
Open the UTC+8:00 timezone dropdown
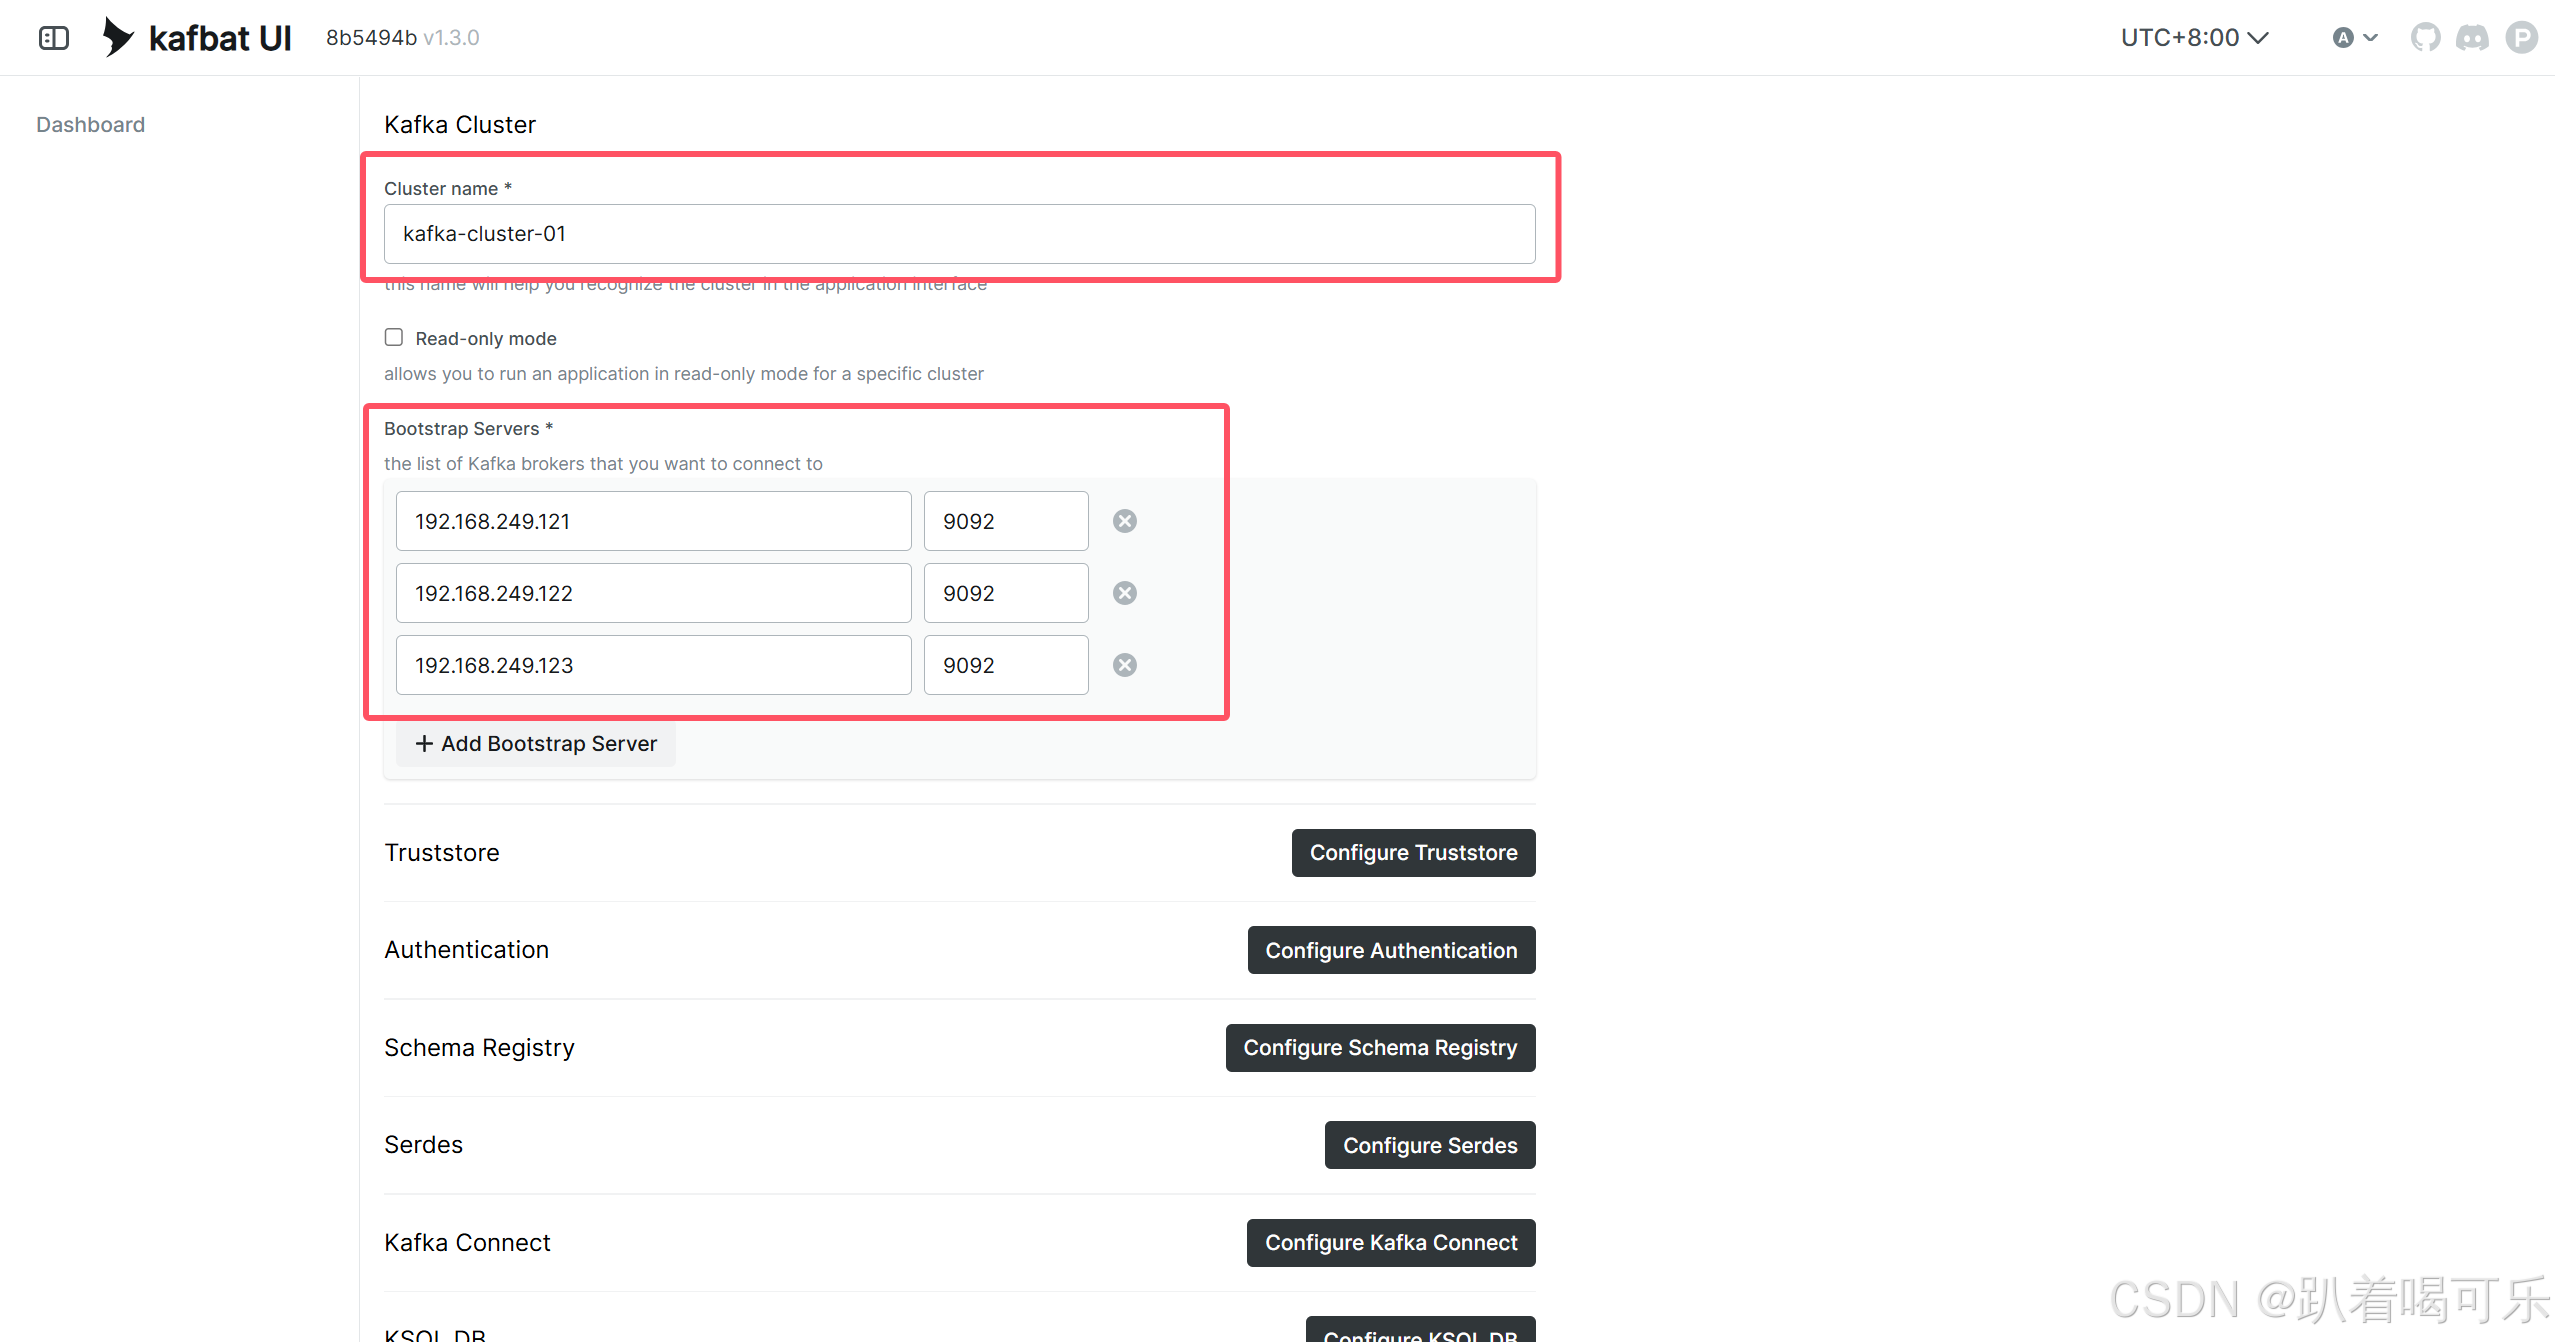click(x=2195, y=38)
